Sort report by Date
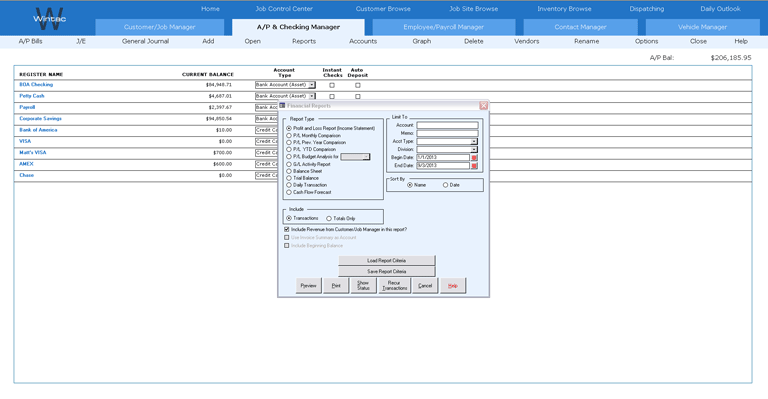The image size is (768, 399). [445, 185]
